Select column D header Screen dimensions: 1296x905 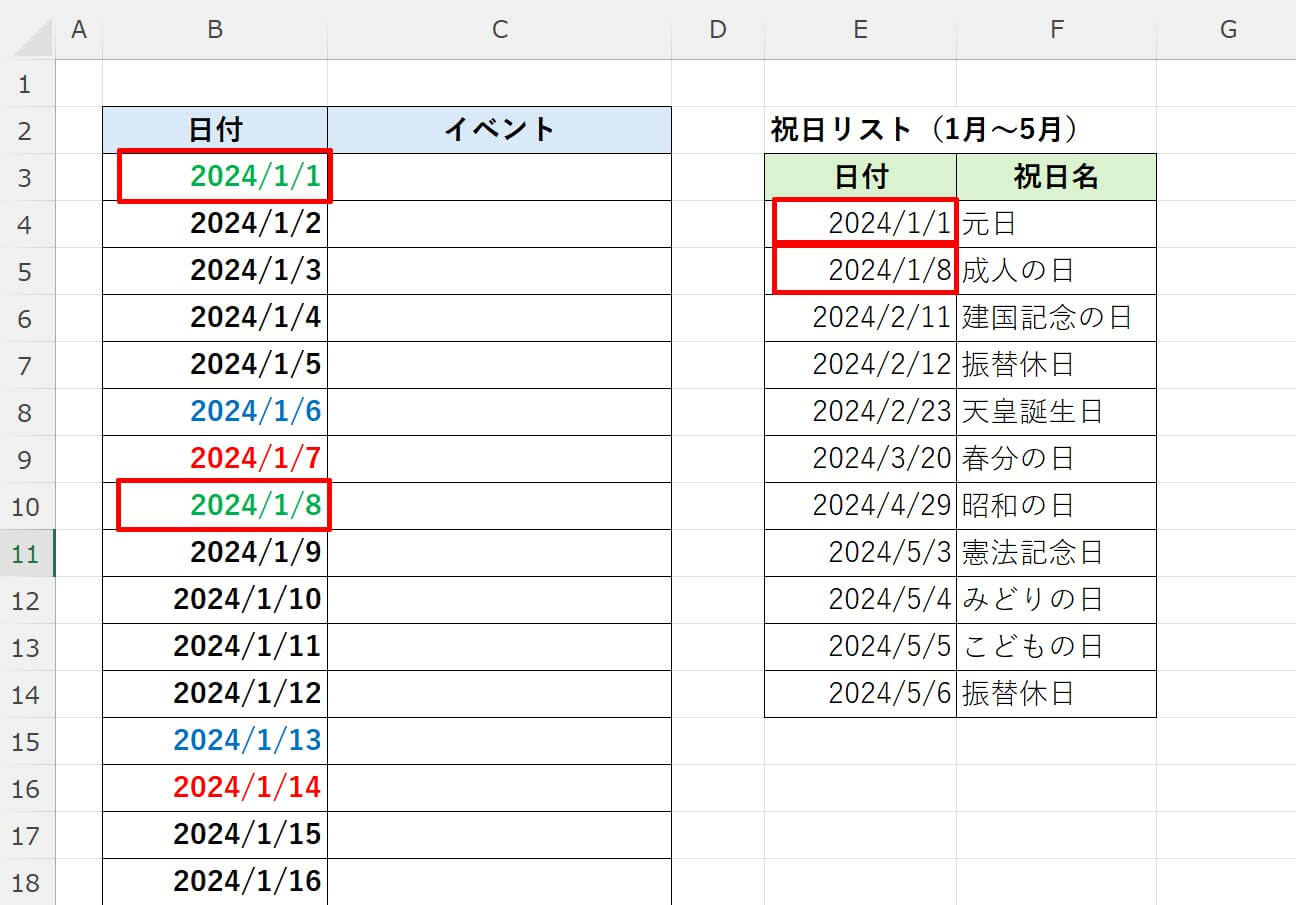(x=718, y=30)
